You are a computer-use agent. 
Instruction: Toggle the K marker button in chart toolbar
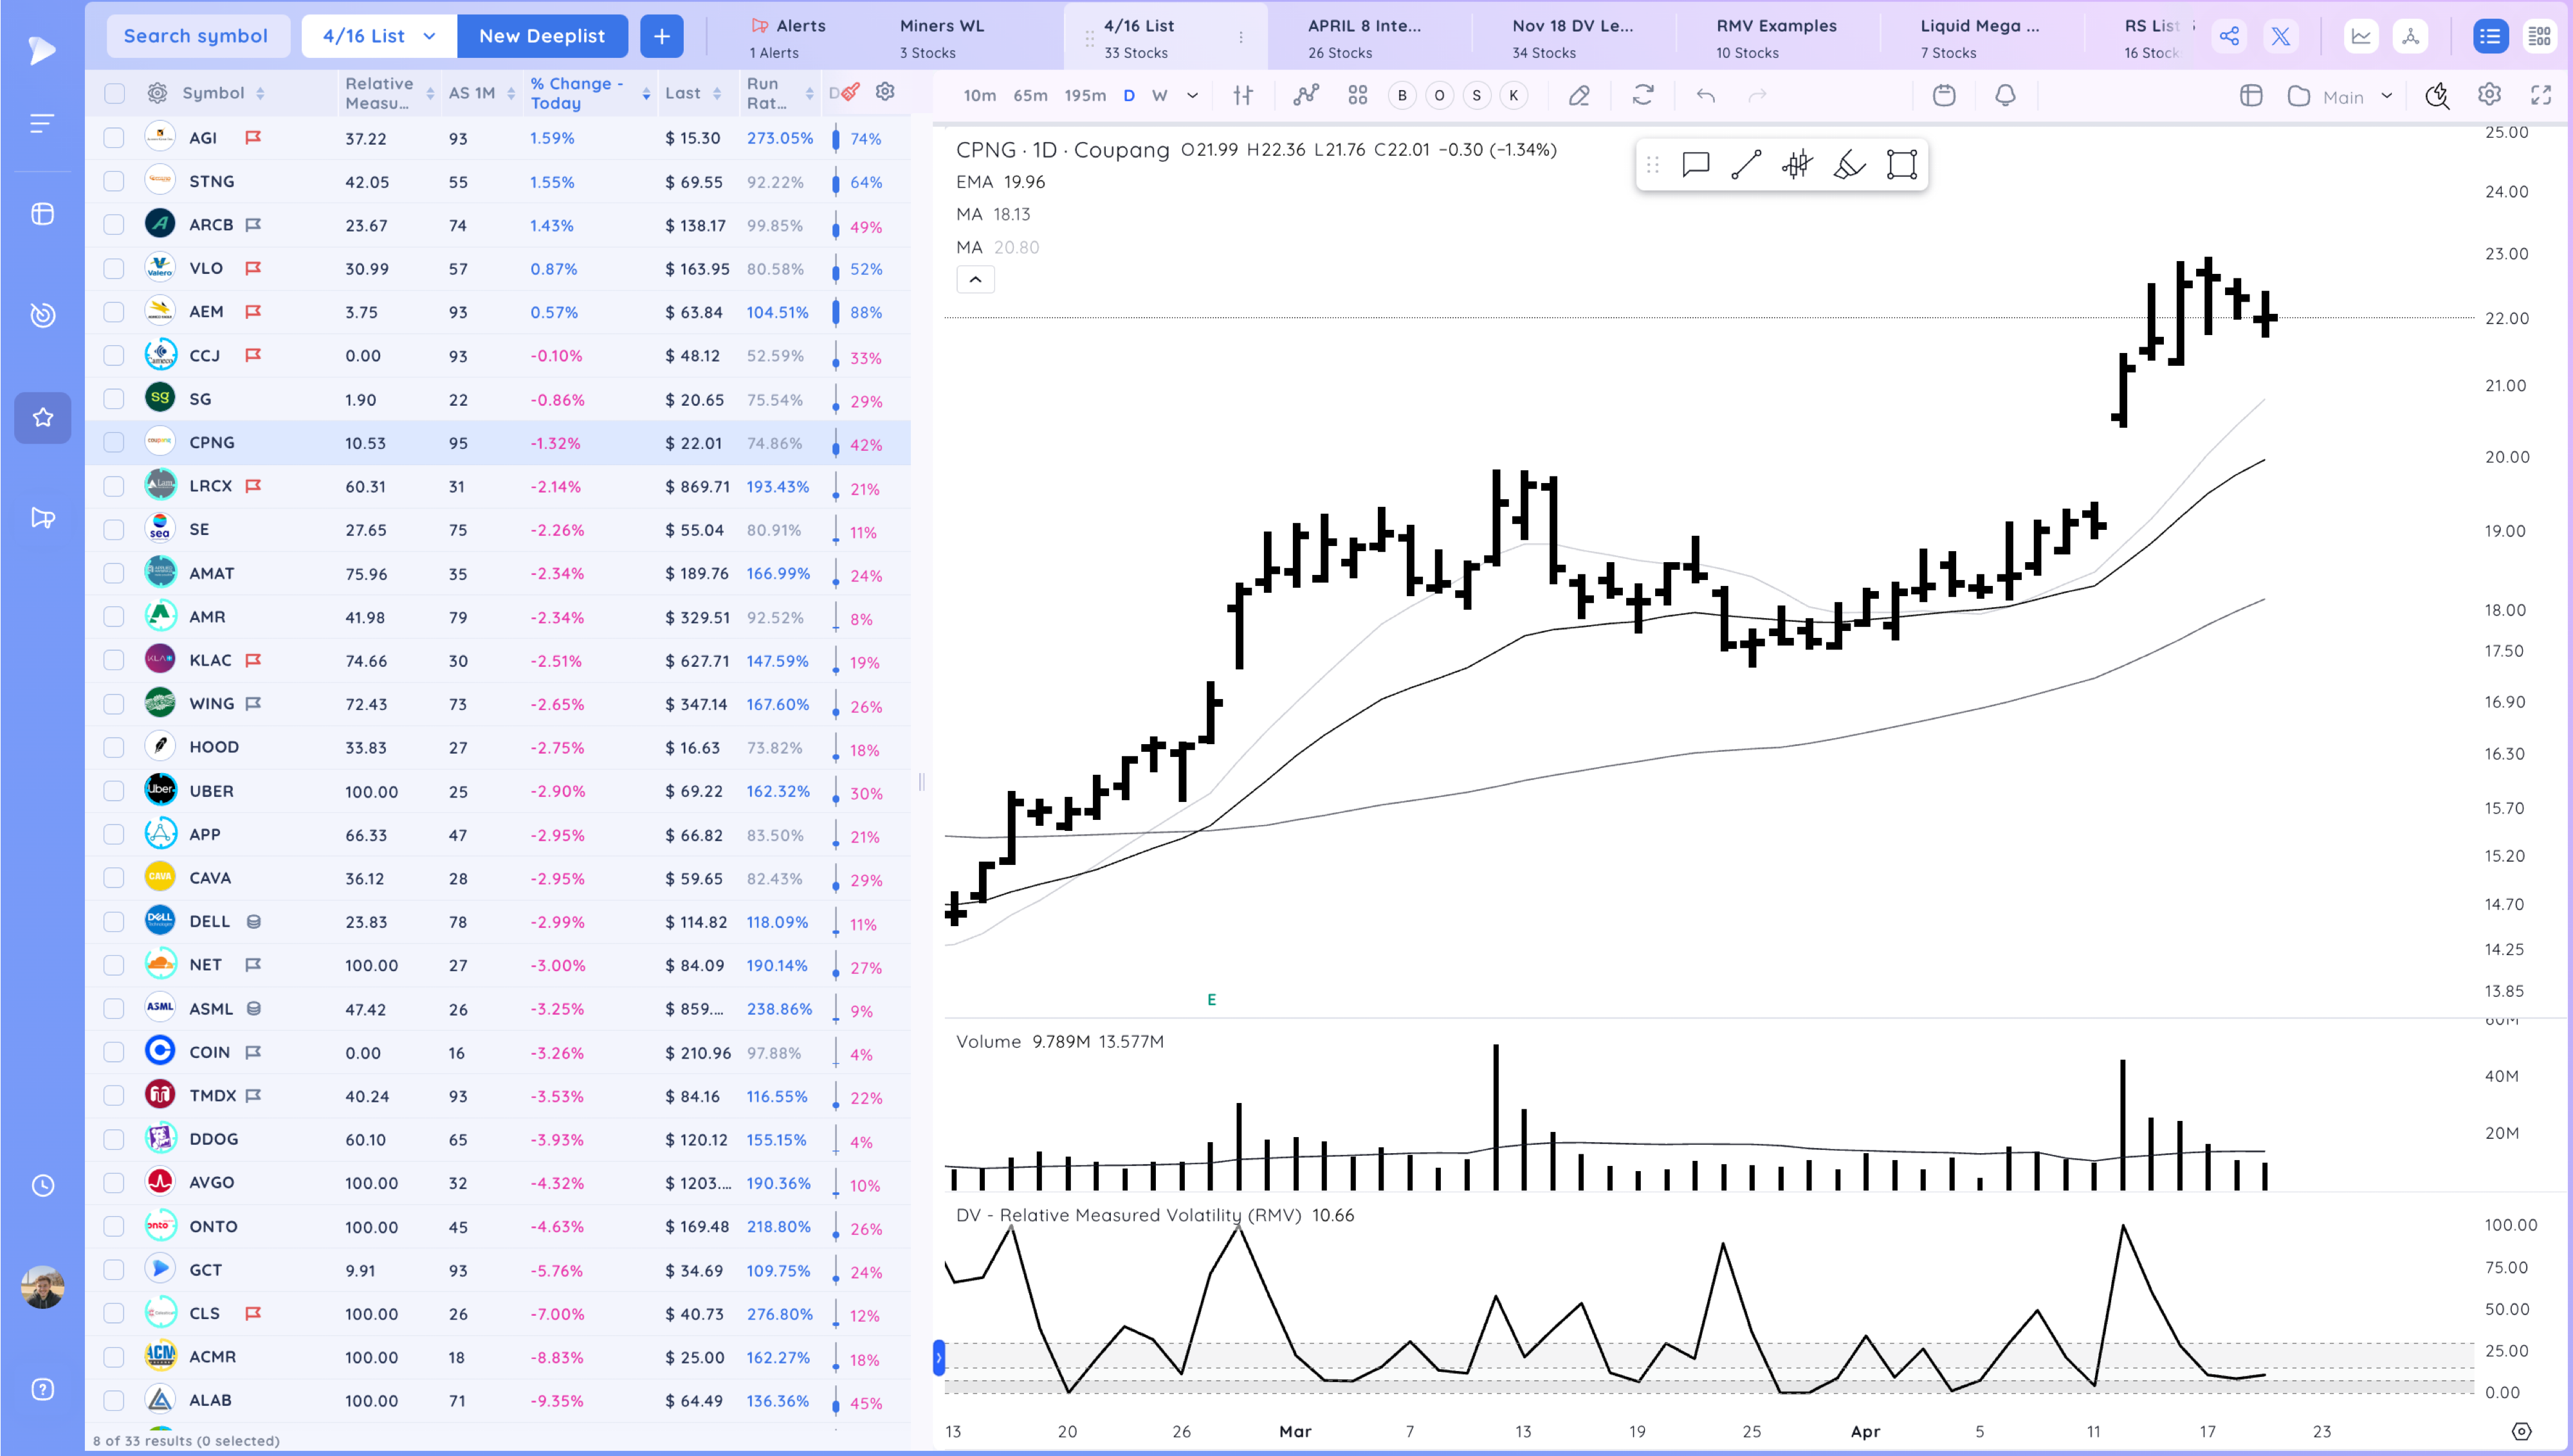coord(1514,95)
